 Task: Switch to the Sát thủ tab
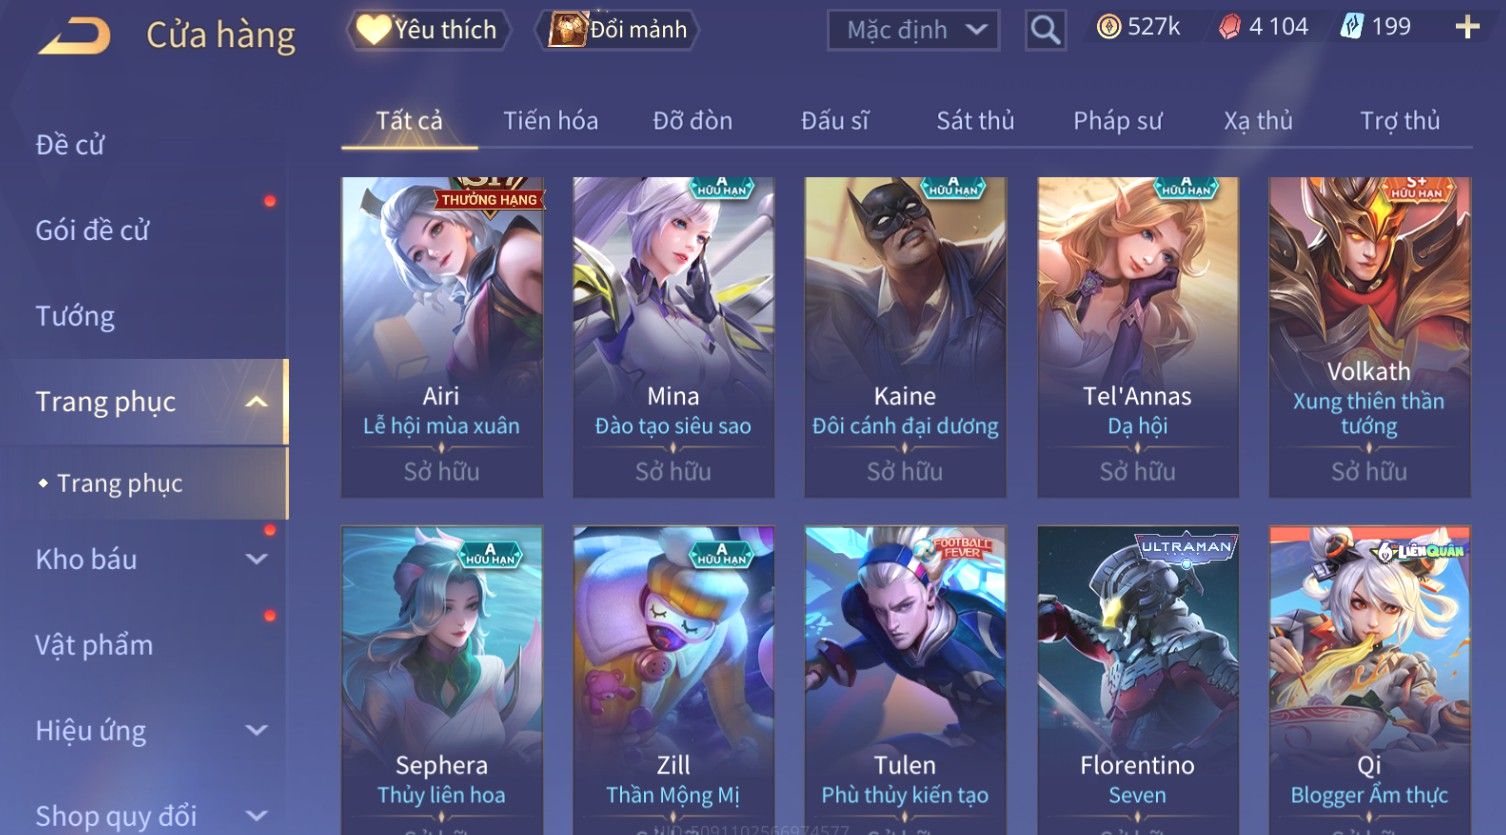(975, 121)
